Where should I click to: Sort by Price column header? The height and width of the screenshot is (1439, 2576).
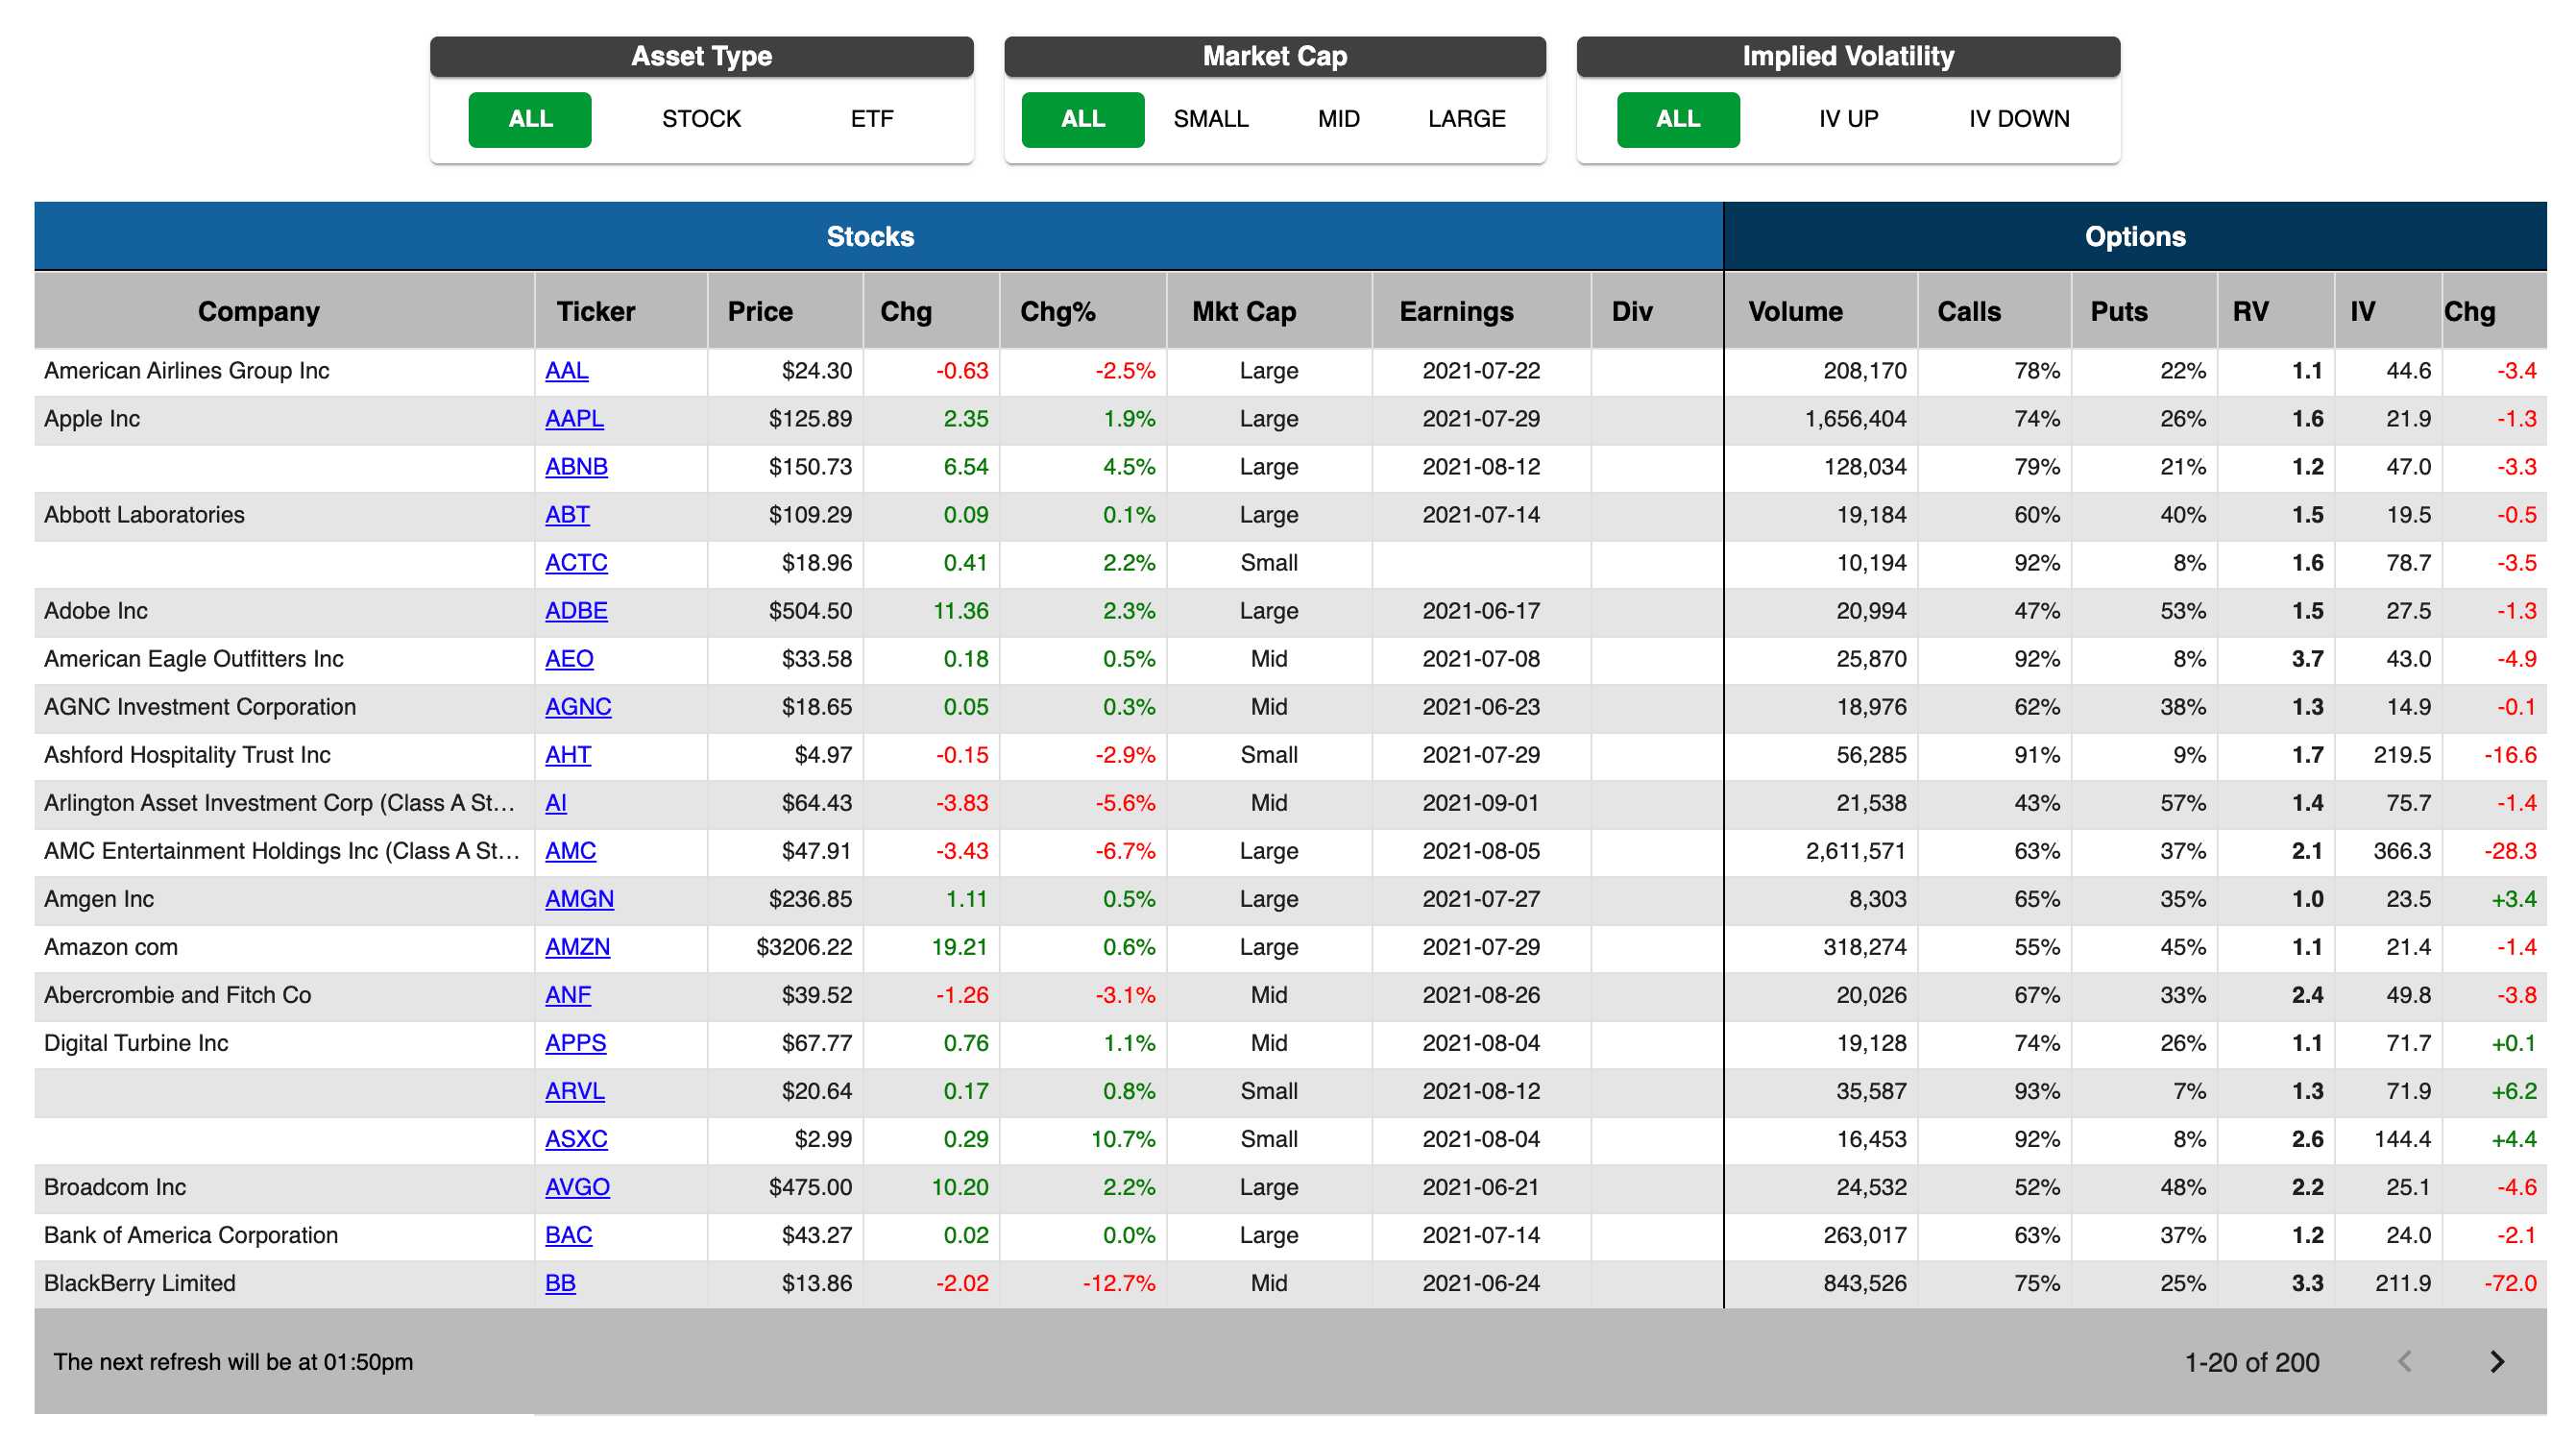click(760, 311)
